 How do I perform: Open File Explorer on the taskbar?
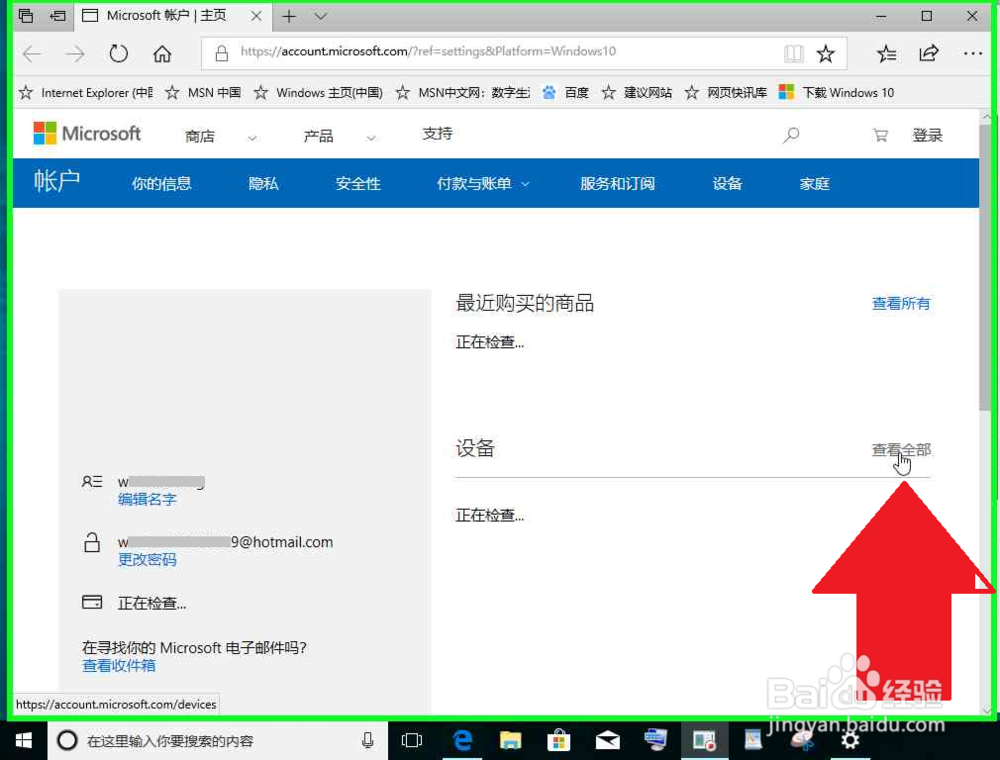point(510,740)
